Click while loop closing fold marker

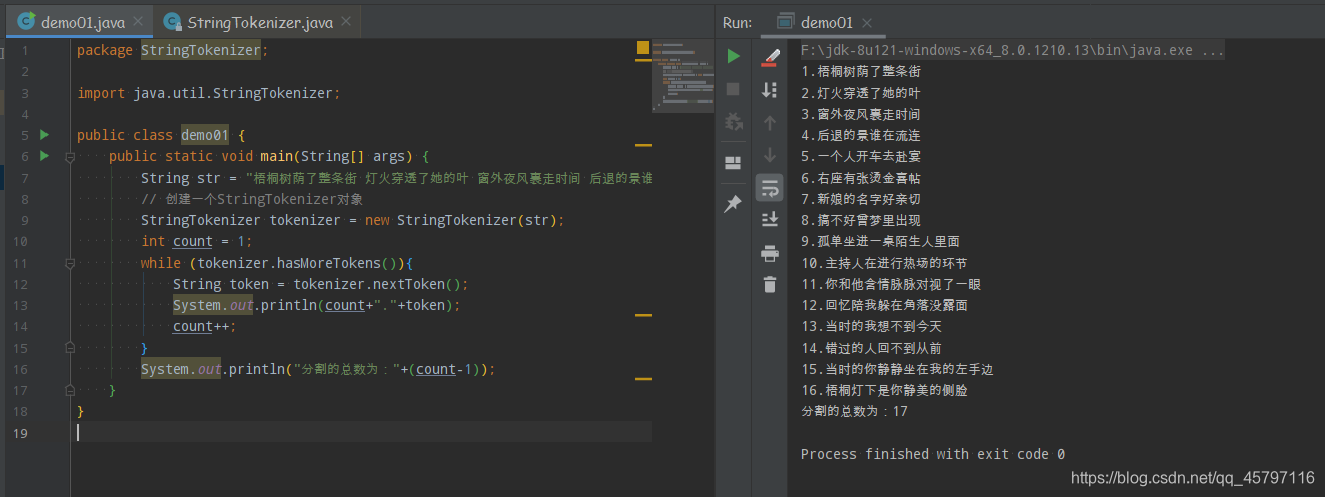point(70,348)
